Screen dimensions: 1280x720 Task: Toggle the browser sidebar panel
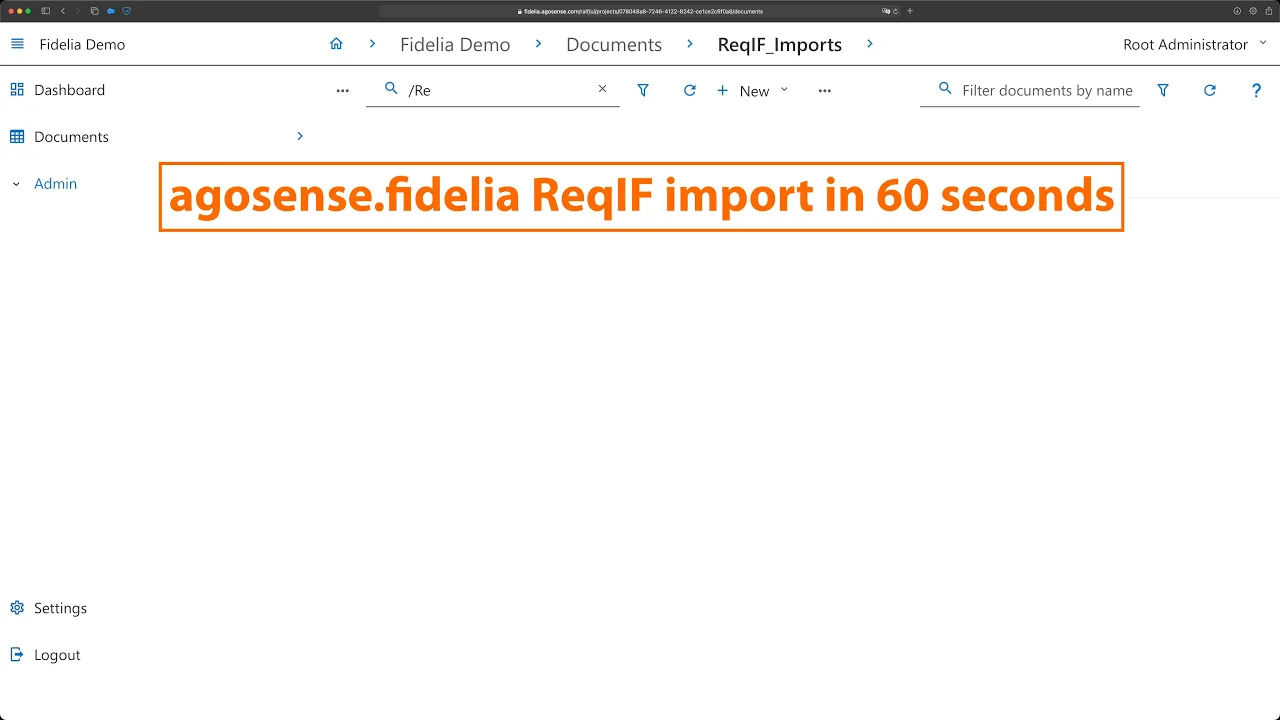pos(45,11)
